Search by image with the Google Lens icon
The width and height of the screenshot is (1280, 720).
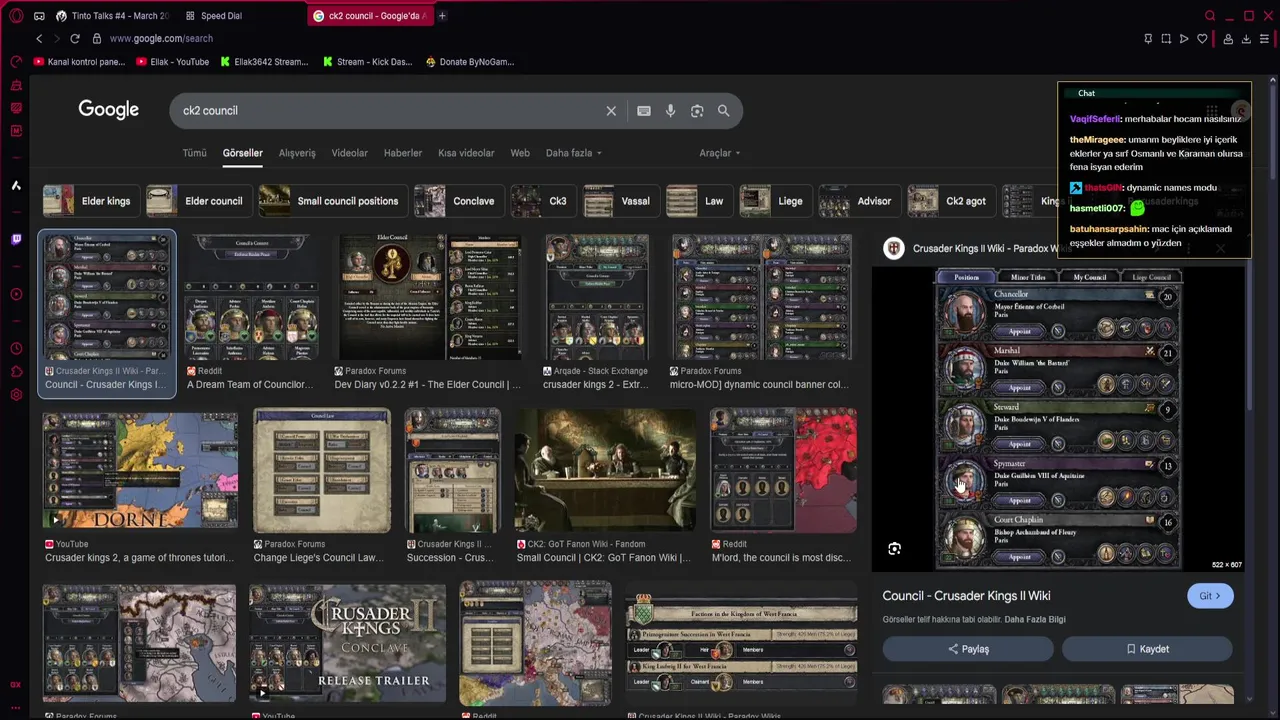[x=697, y=111]
